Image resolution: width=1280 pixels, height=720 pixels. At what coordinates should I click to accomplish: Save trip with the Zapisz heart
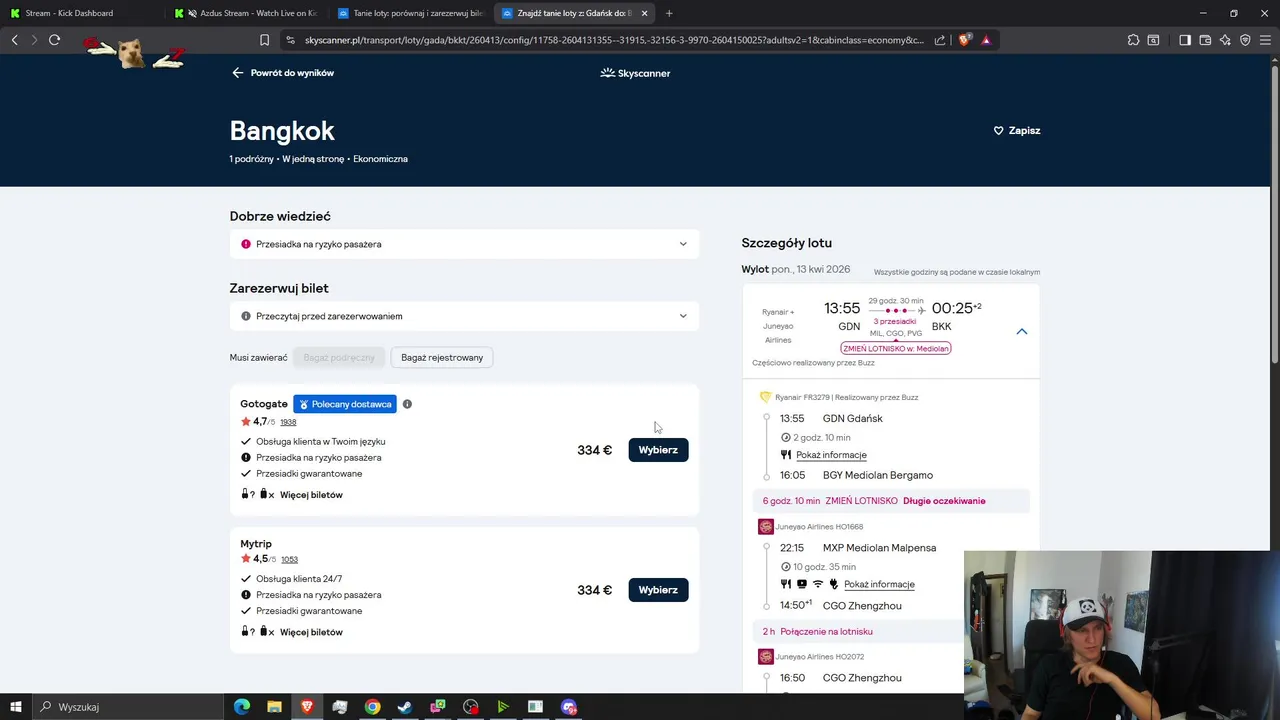pyautogui.click(x=1016, y=131)
